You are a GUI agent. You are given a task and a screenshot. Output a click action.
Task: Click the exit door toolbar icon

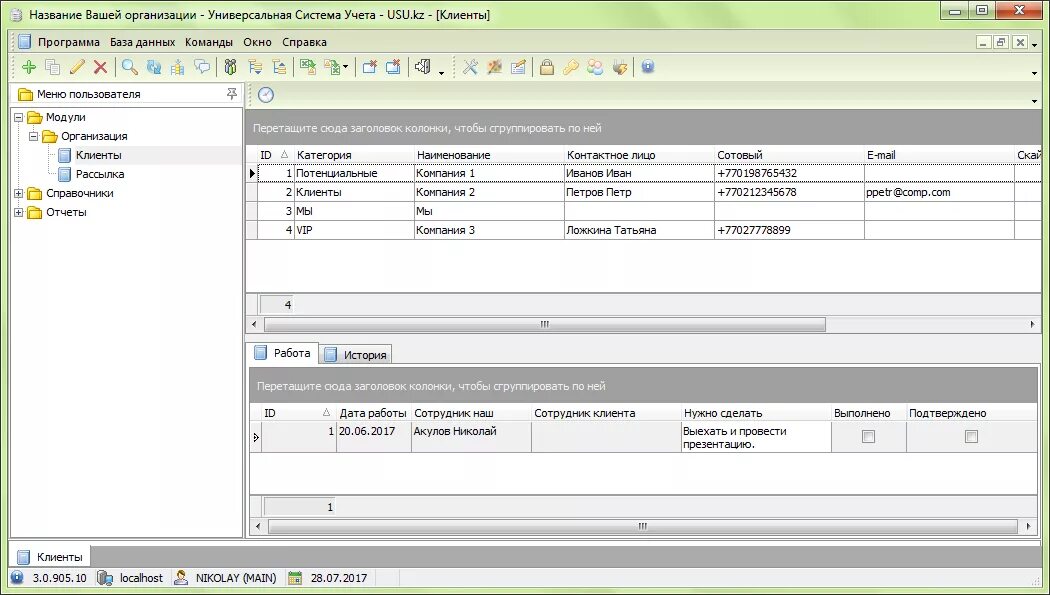[423, 67]
